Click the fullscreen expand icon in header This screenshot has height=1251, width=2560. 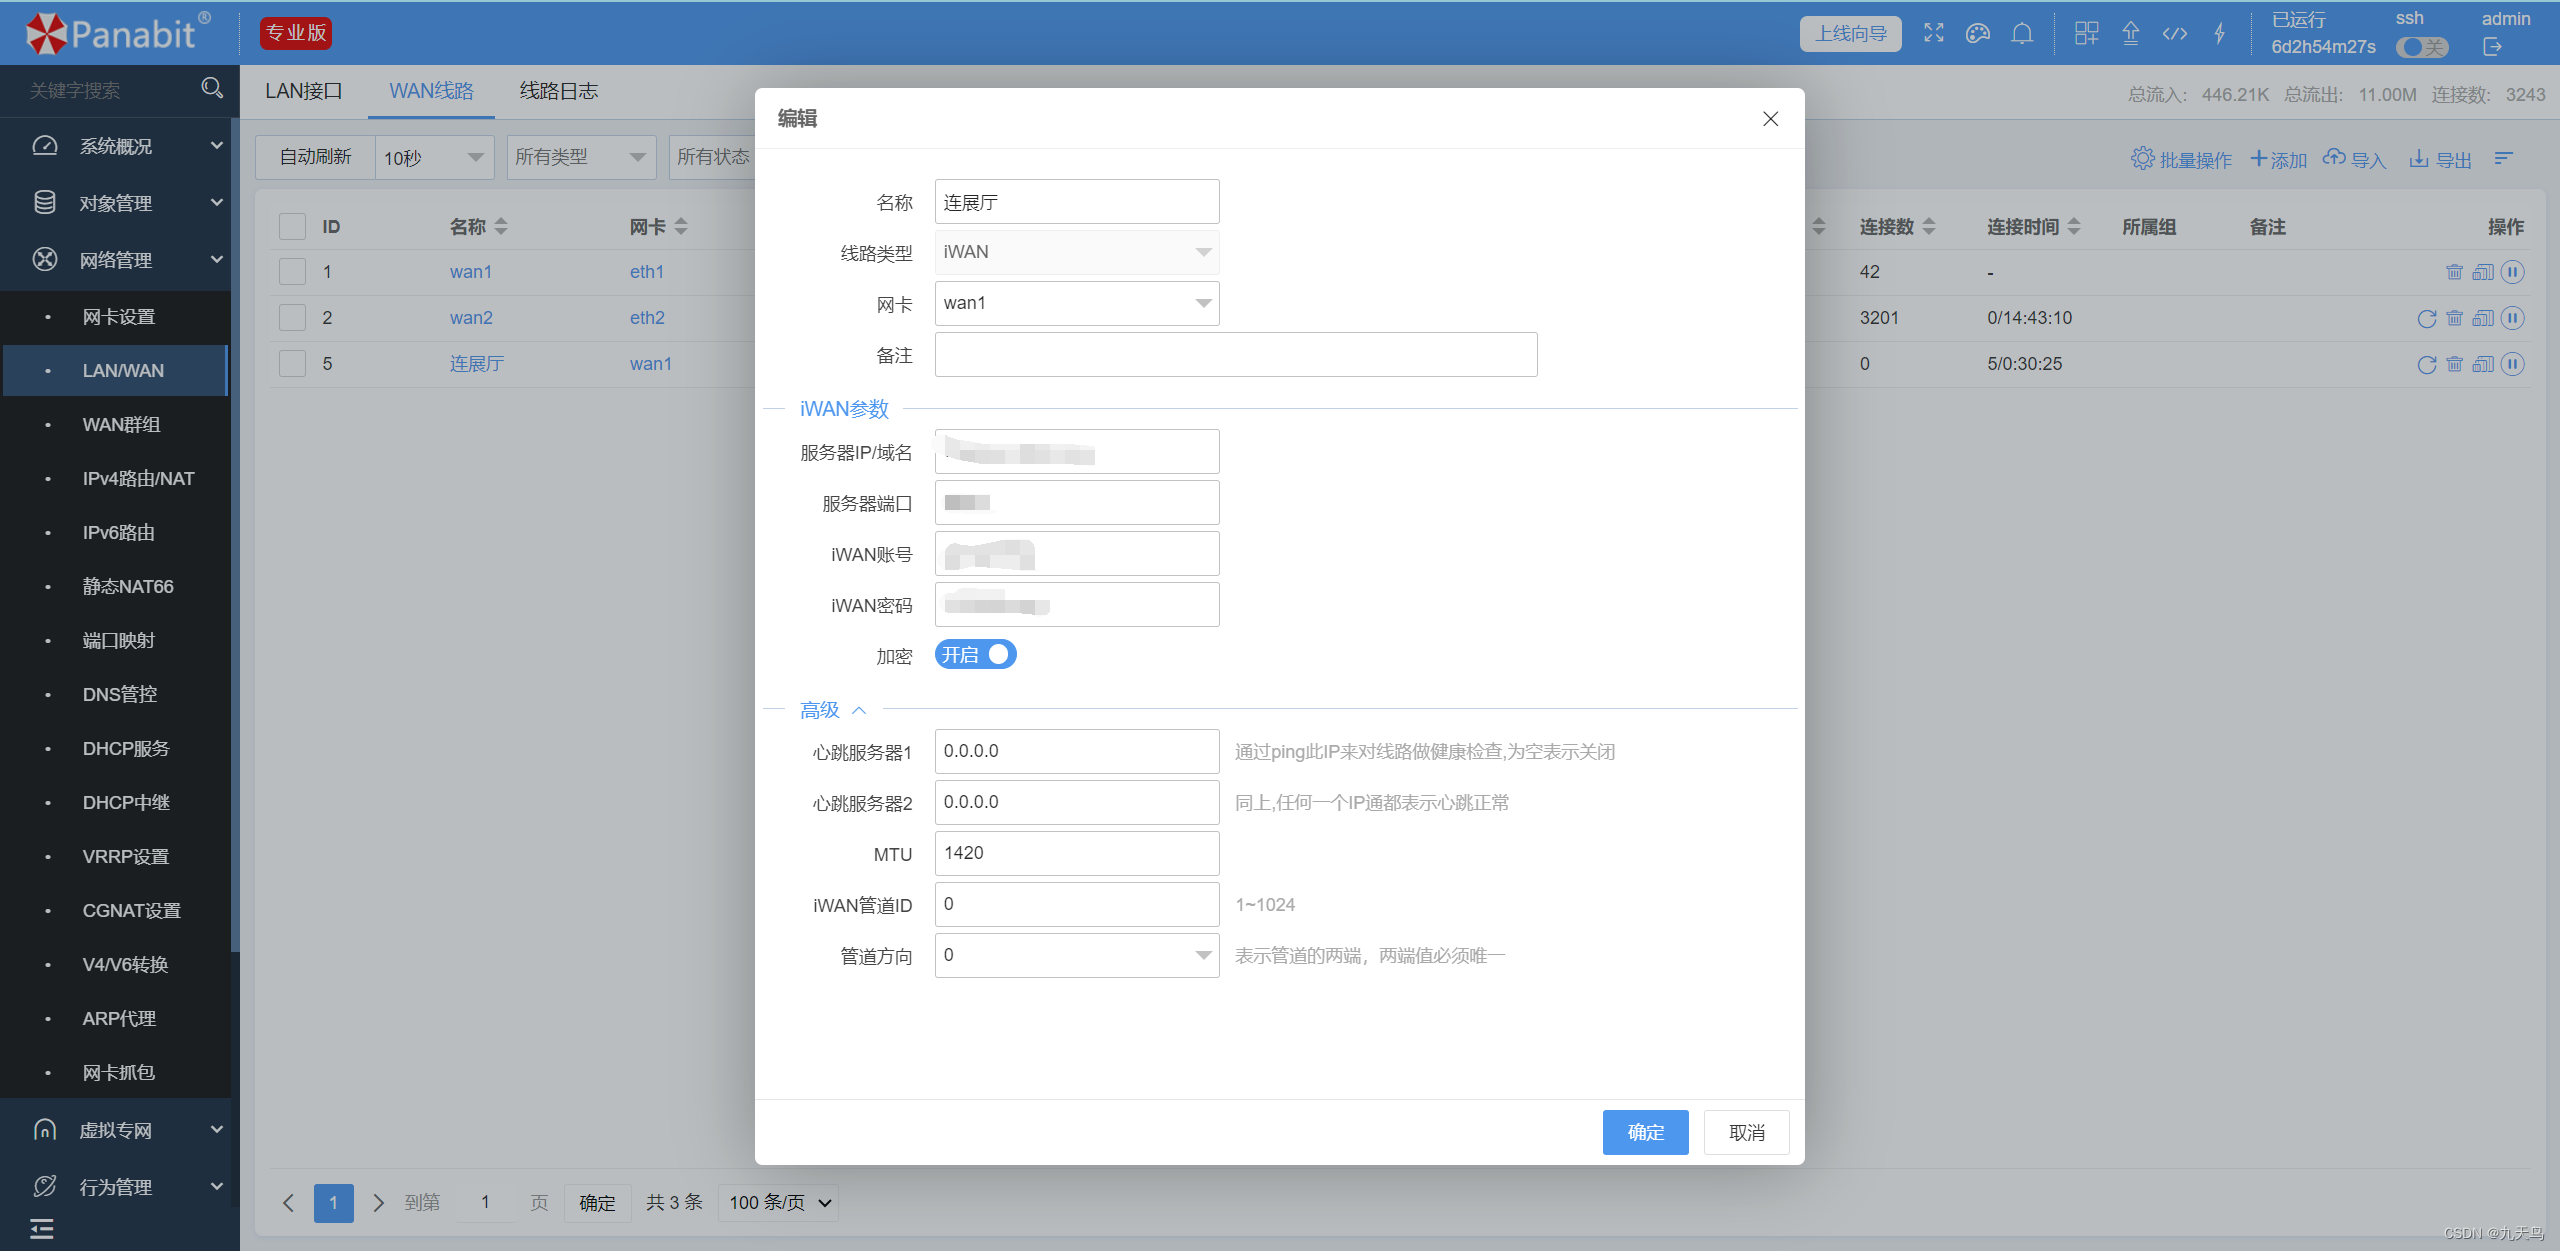(x=1933, y=34)
